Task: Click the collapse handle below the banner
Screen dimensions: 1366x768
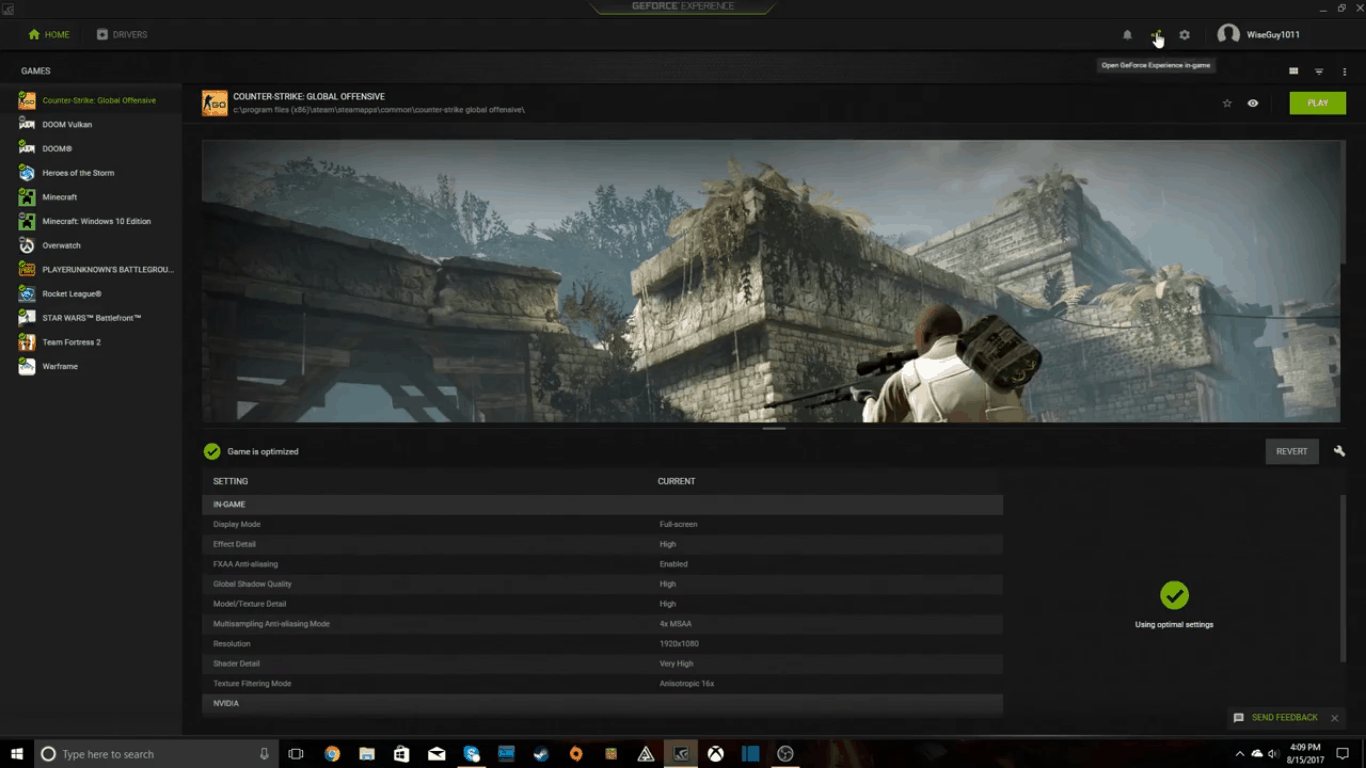Action: (774, 428)
